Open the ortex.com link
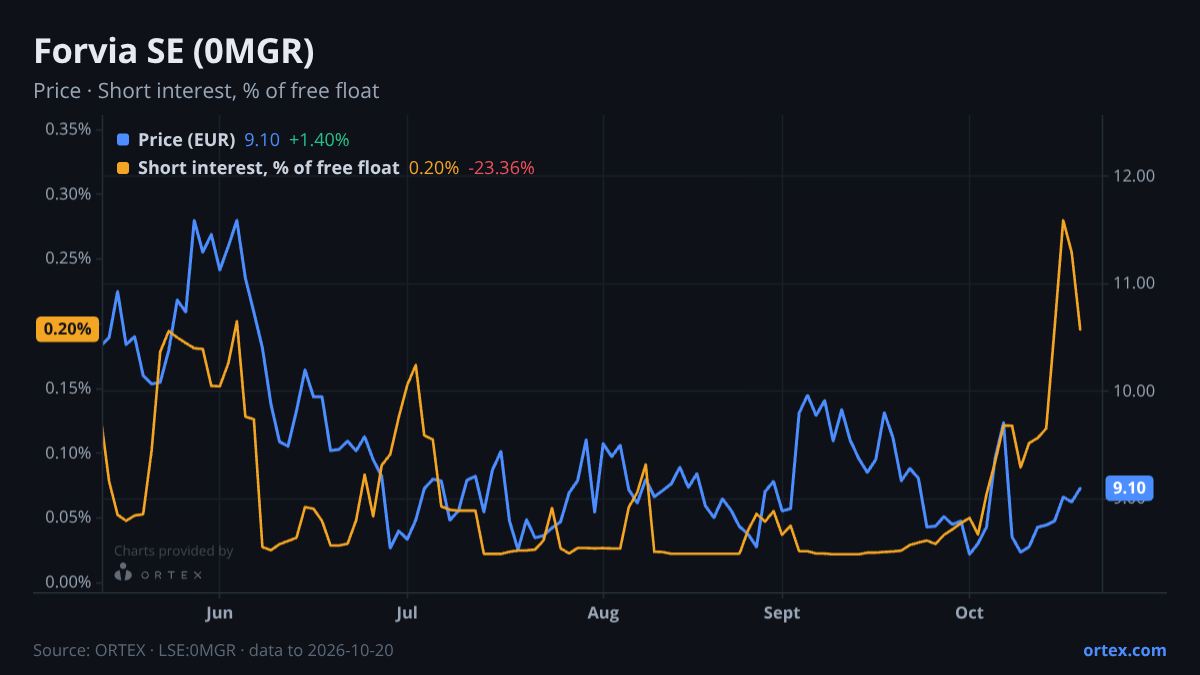 (1125, 650)
